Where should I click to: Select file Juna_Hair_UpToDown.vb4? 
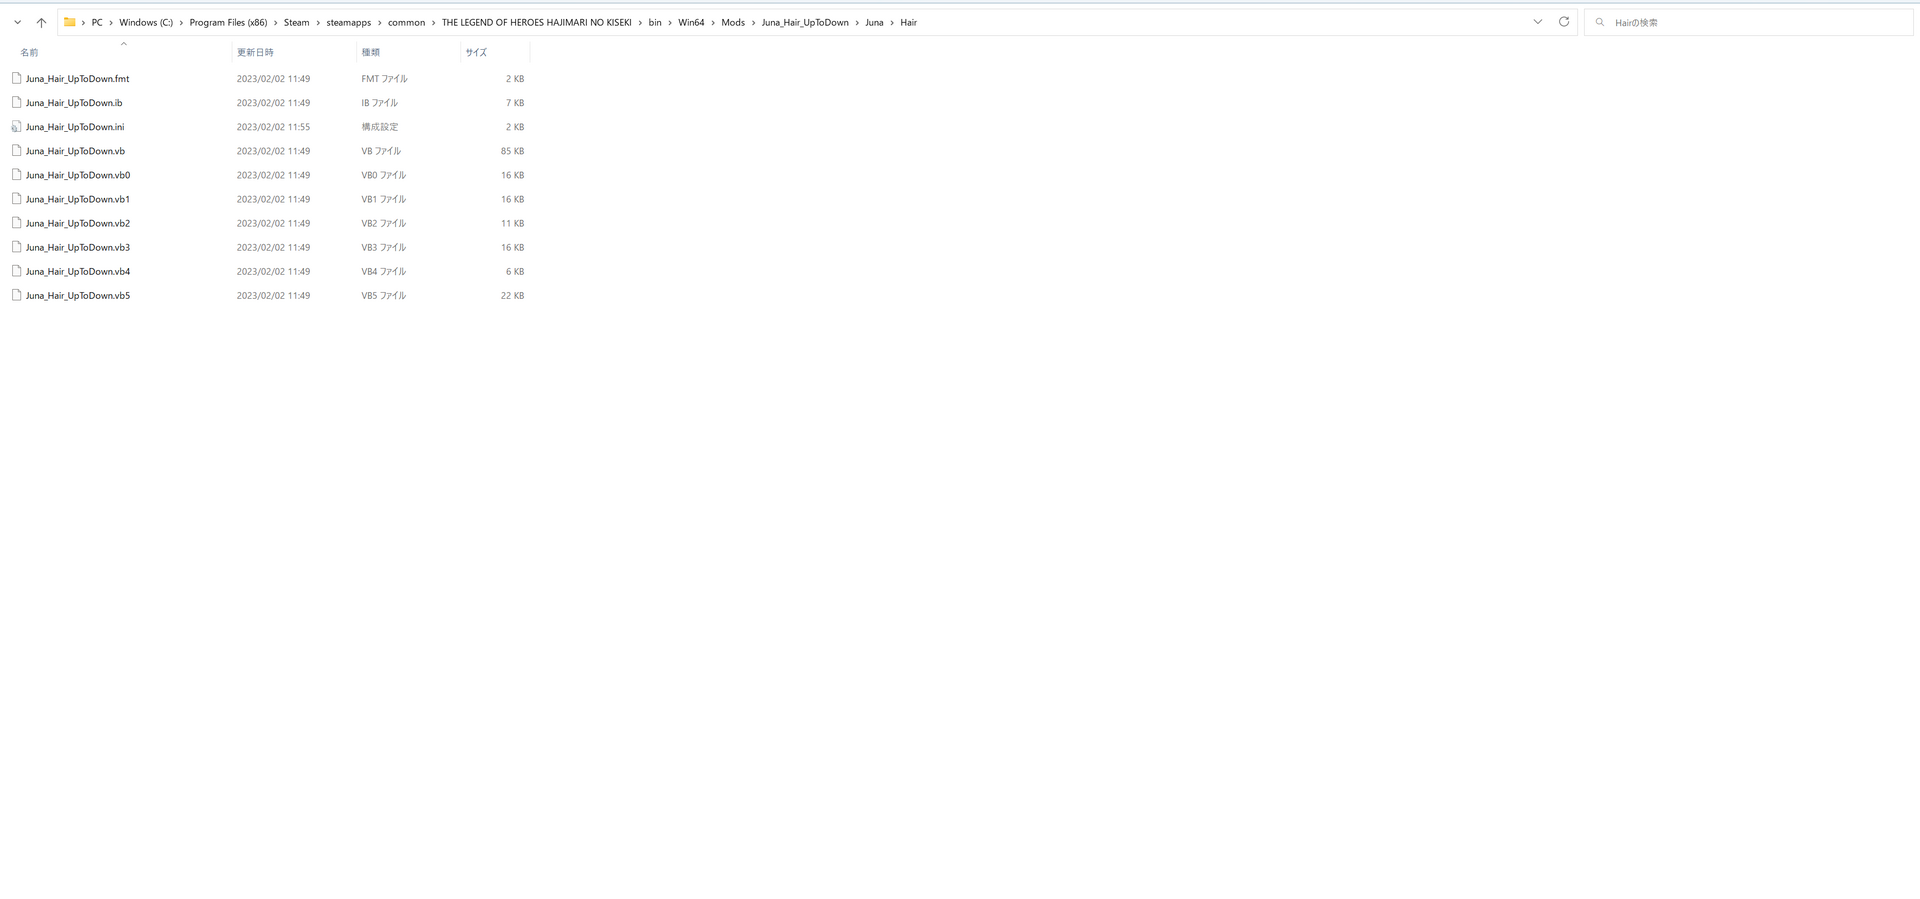(78, 271)
